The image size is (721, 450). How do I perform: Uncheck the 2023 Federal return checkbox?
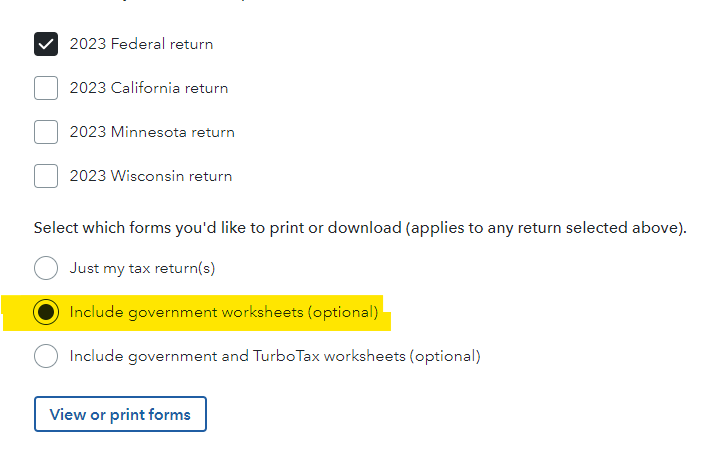pyautogui.click(x=46, y=44)
